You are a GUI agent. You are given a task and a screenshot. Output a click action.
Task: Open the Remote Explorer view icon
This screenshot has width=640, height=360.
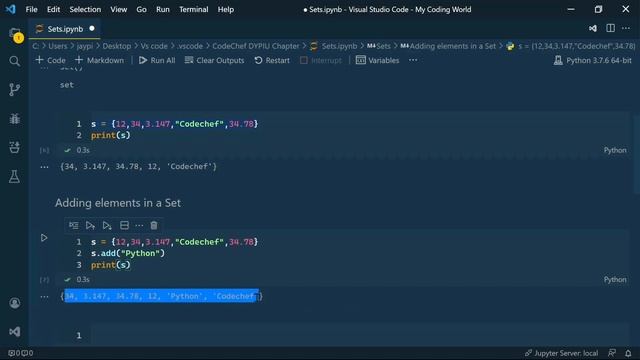[14, 147]
